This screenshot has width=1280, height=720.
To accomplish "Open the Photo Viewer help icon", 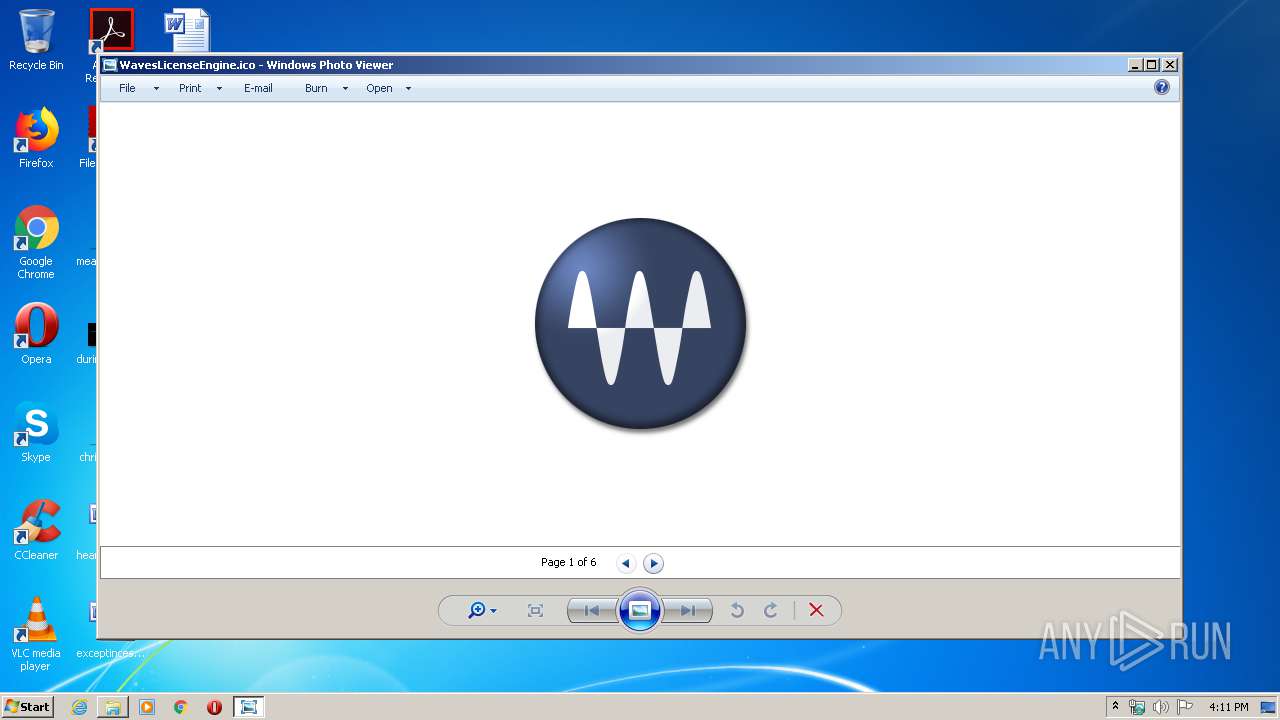I will click(1161, 88).
